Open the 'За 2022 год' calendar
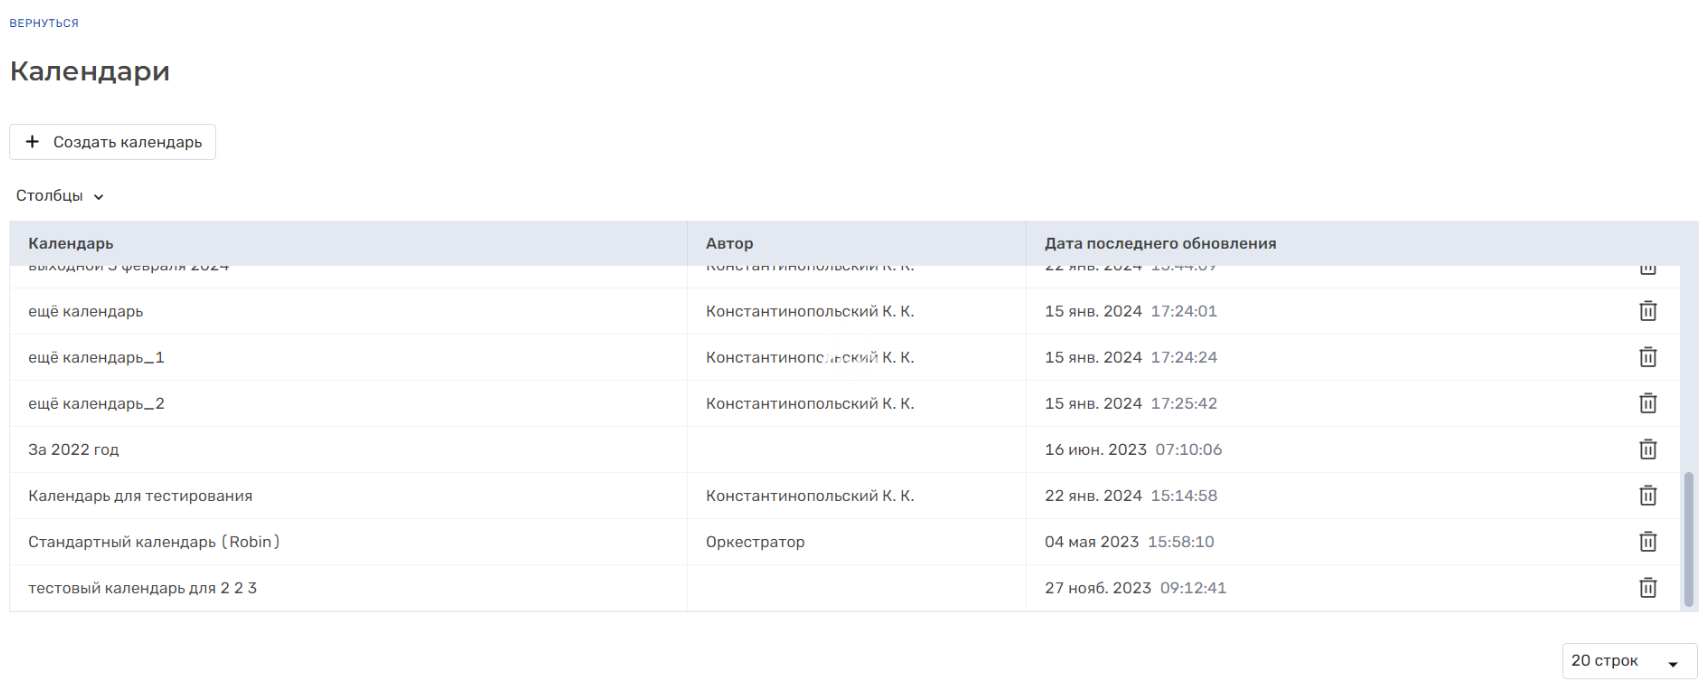The height and width of the screenshot is (688, 1703). pyautogui.click(x=73, y=449)
